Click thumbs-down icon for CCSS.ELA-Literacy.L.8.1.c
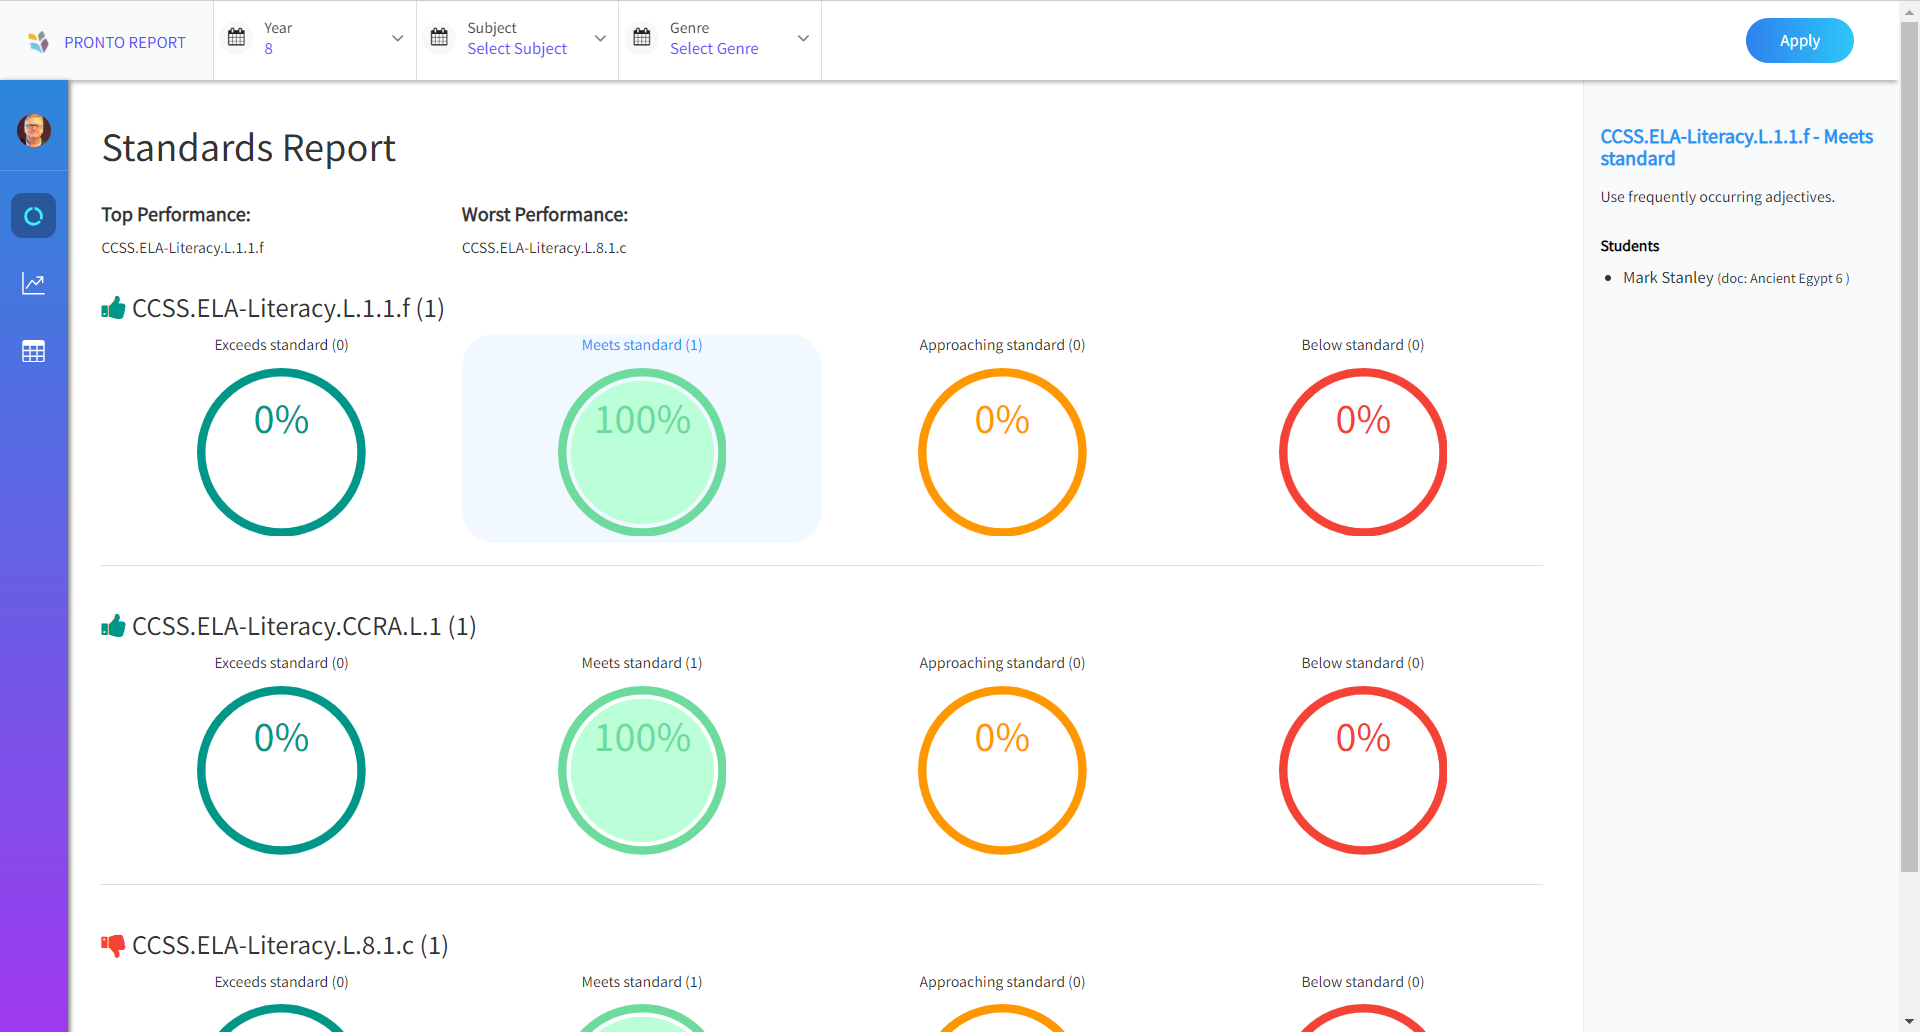1920x1032 pixels. 113,945
